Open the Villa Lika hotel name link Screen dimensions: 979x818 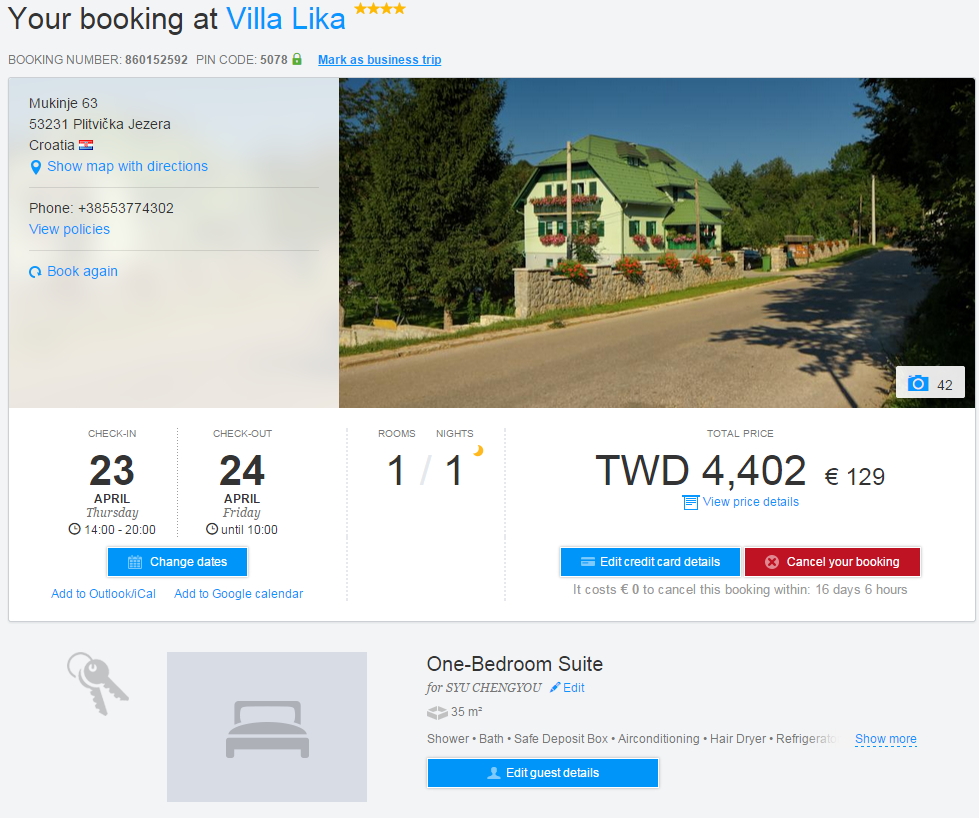pos(285,19)
